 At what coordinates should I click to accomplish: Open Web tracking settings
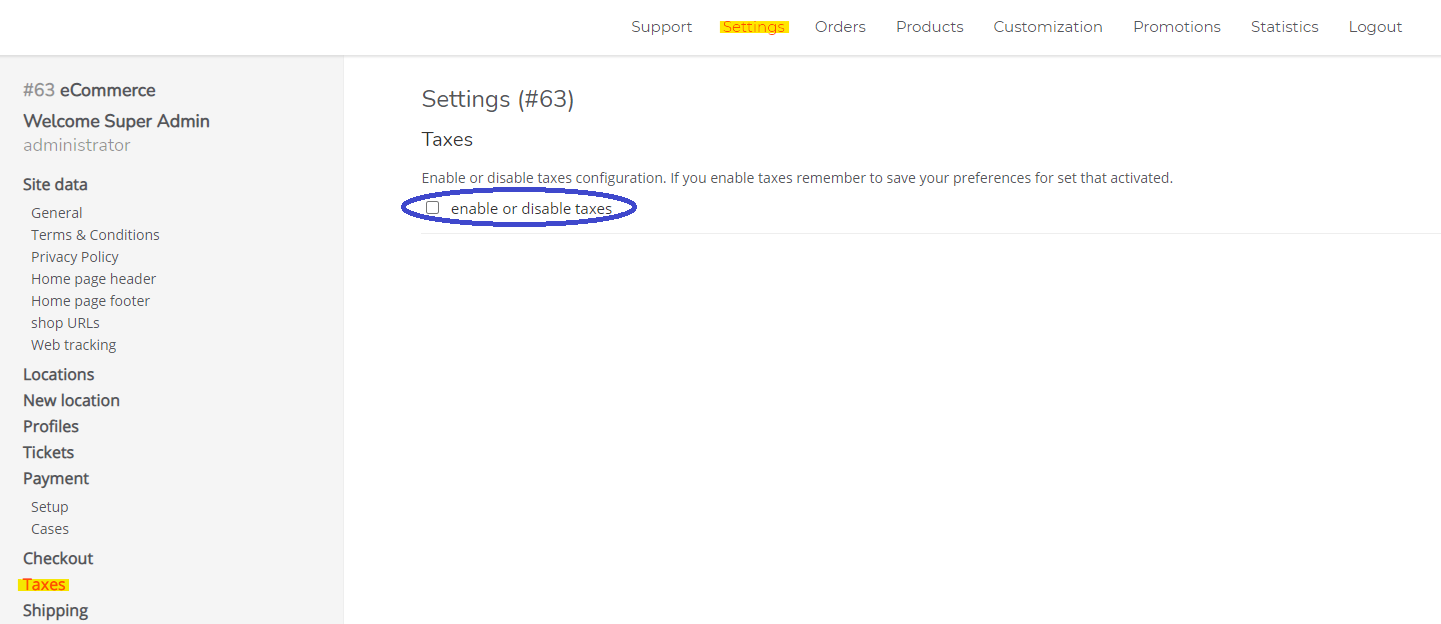pyautogui.click(x=74, y=345)
